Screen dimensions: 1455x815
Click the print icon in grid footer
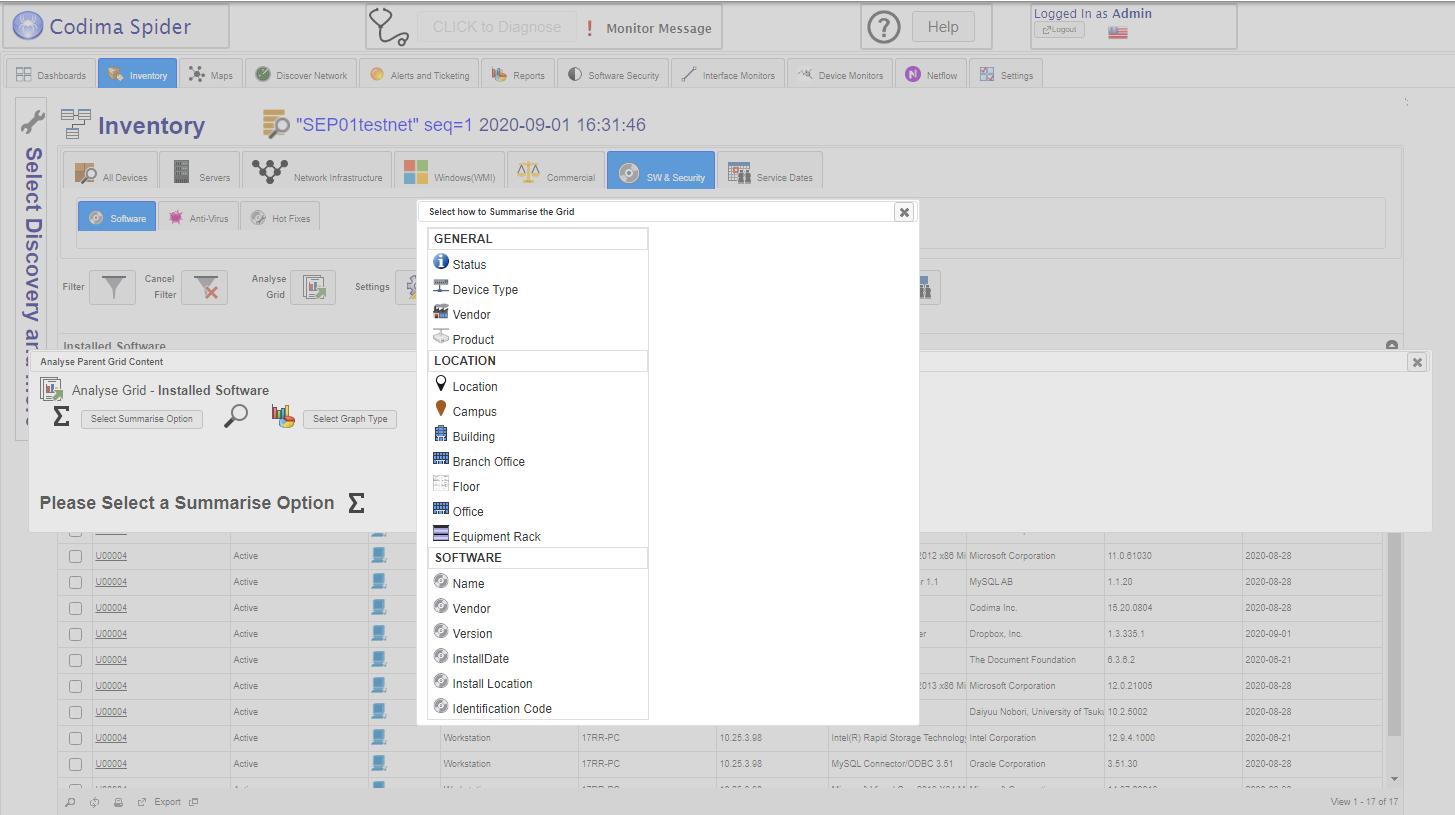point(118,802)
